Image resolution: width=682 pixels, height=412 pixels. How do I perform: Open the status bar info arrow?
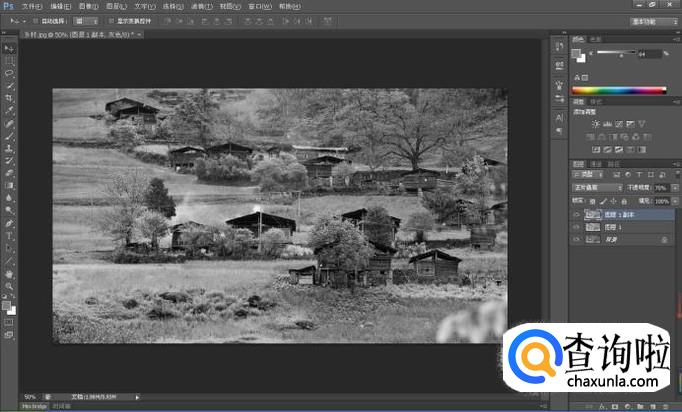click(137, 397)
